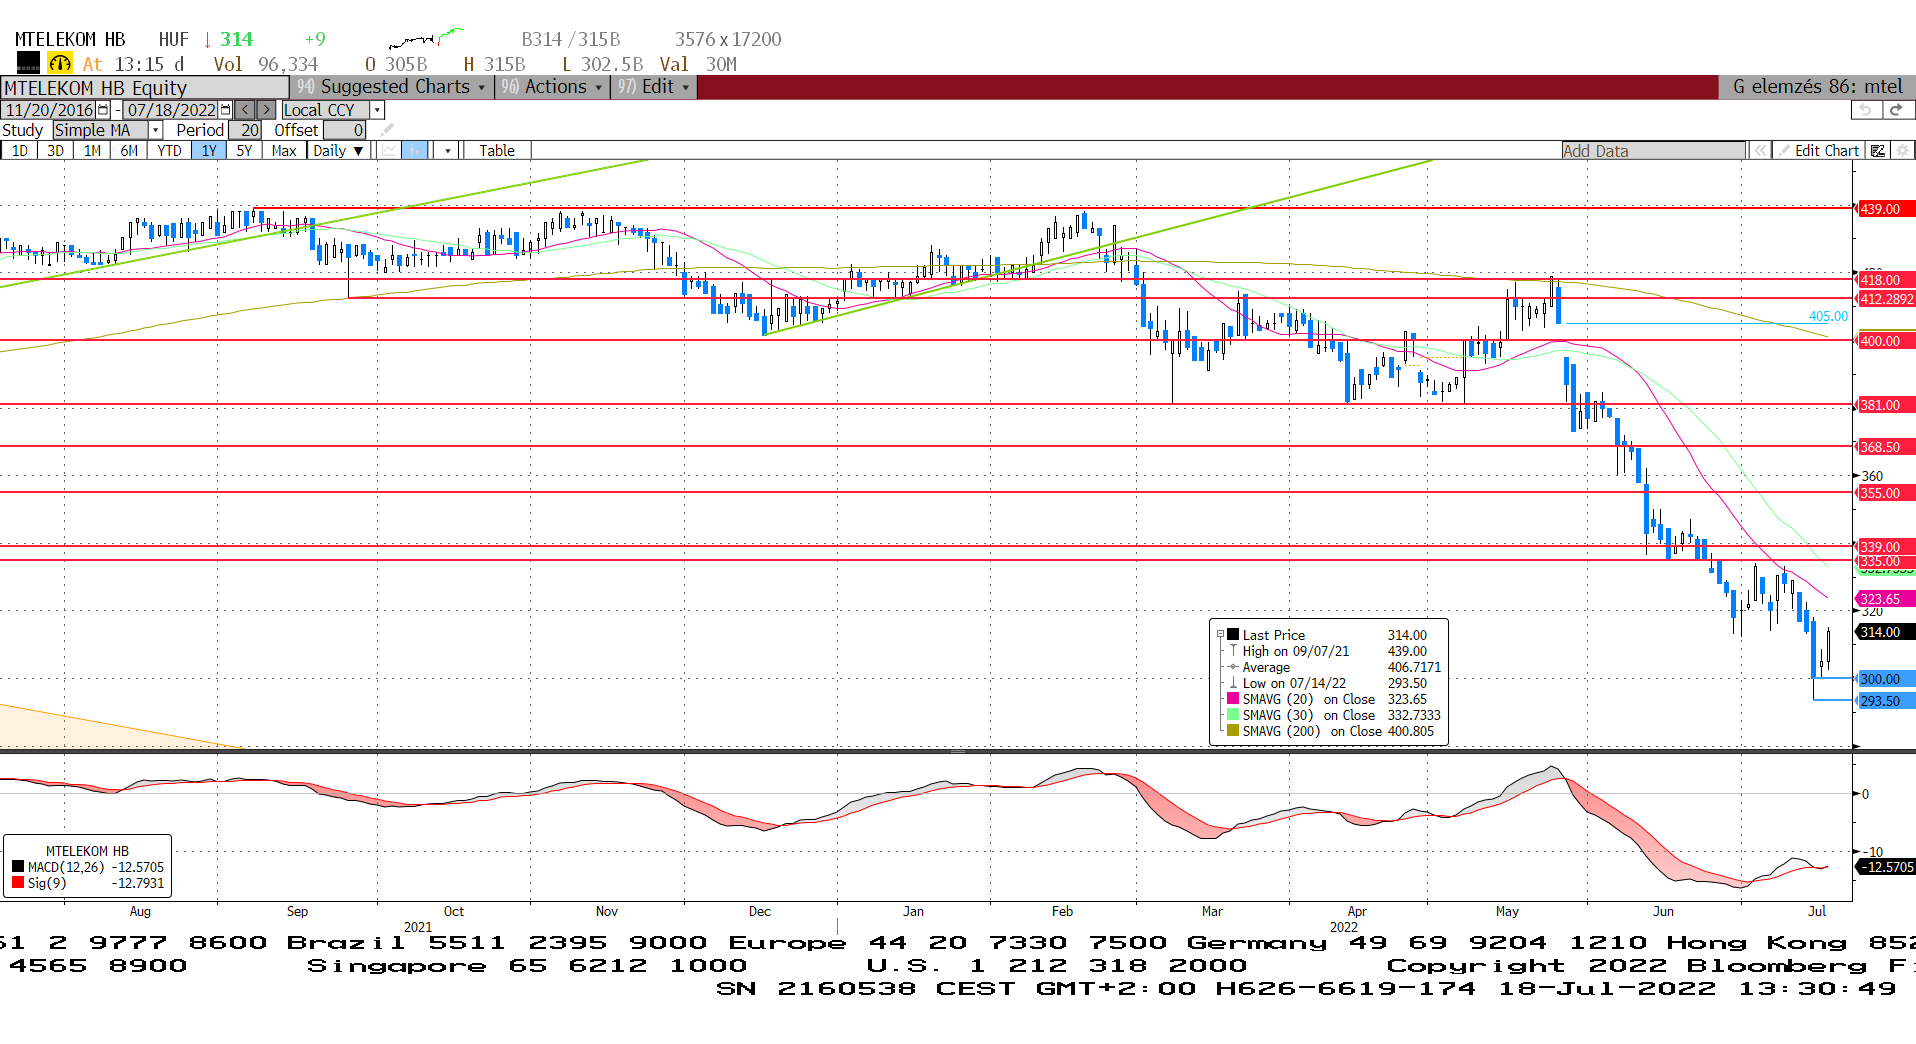
Task: Open chart settings gear icon
Action: [x=1903, y=151]
